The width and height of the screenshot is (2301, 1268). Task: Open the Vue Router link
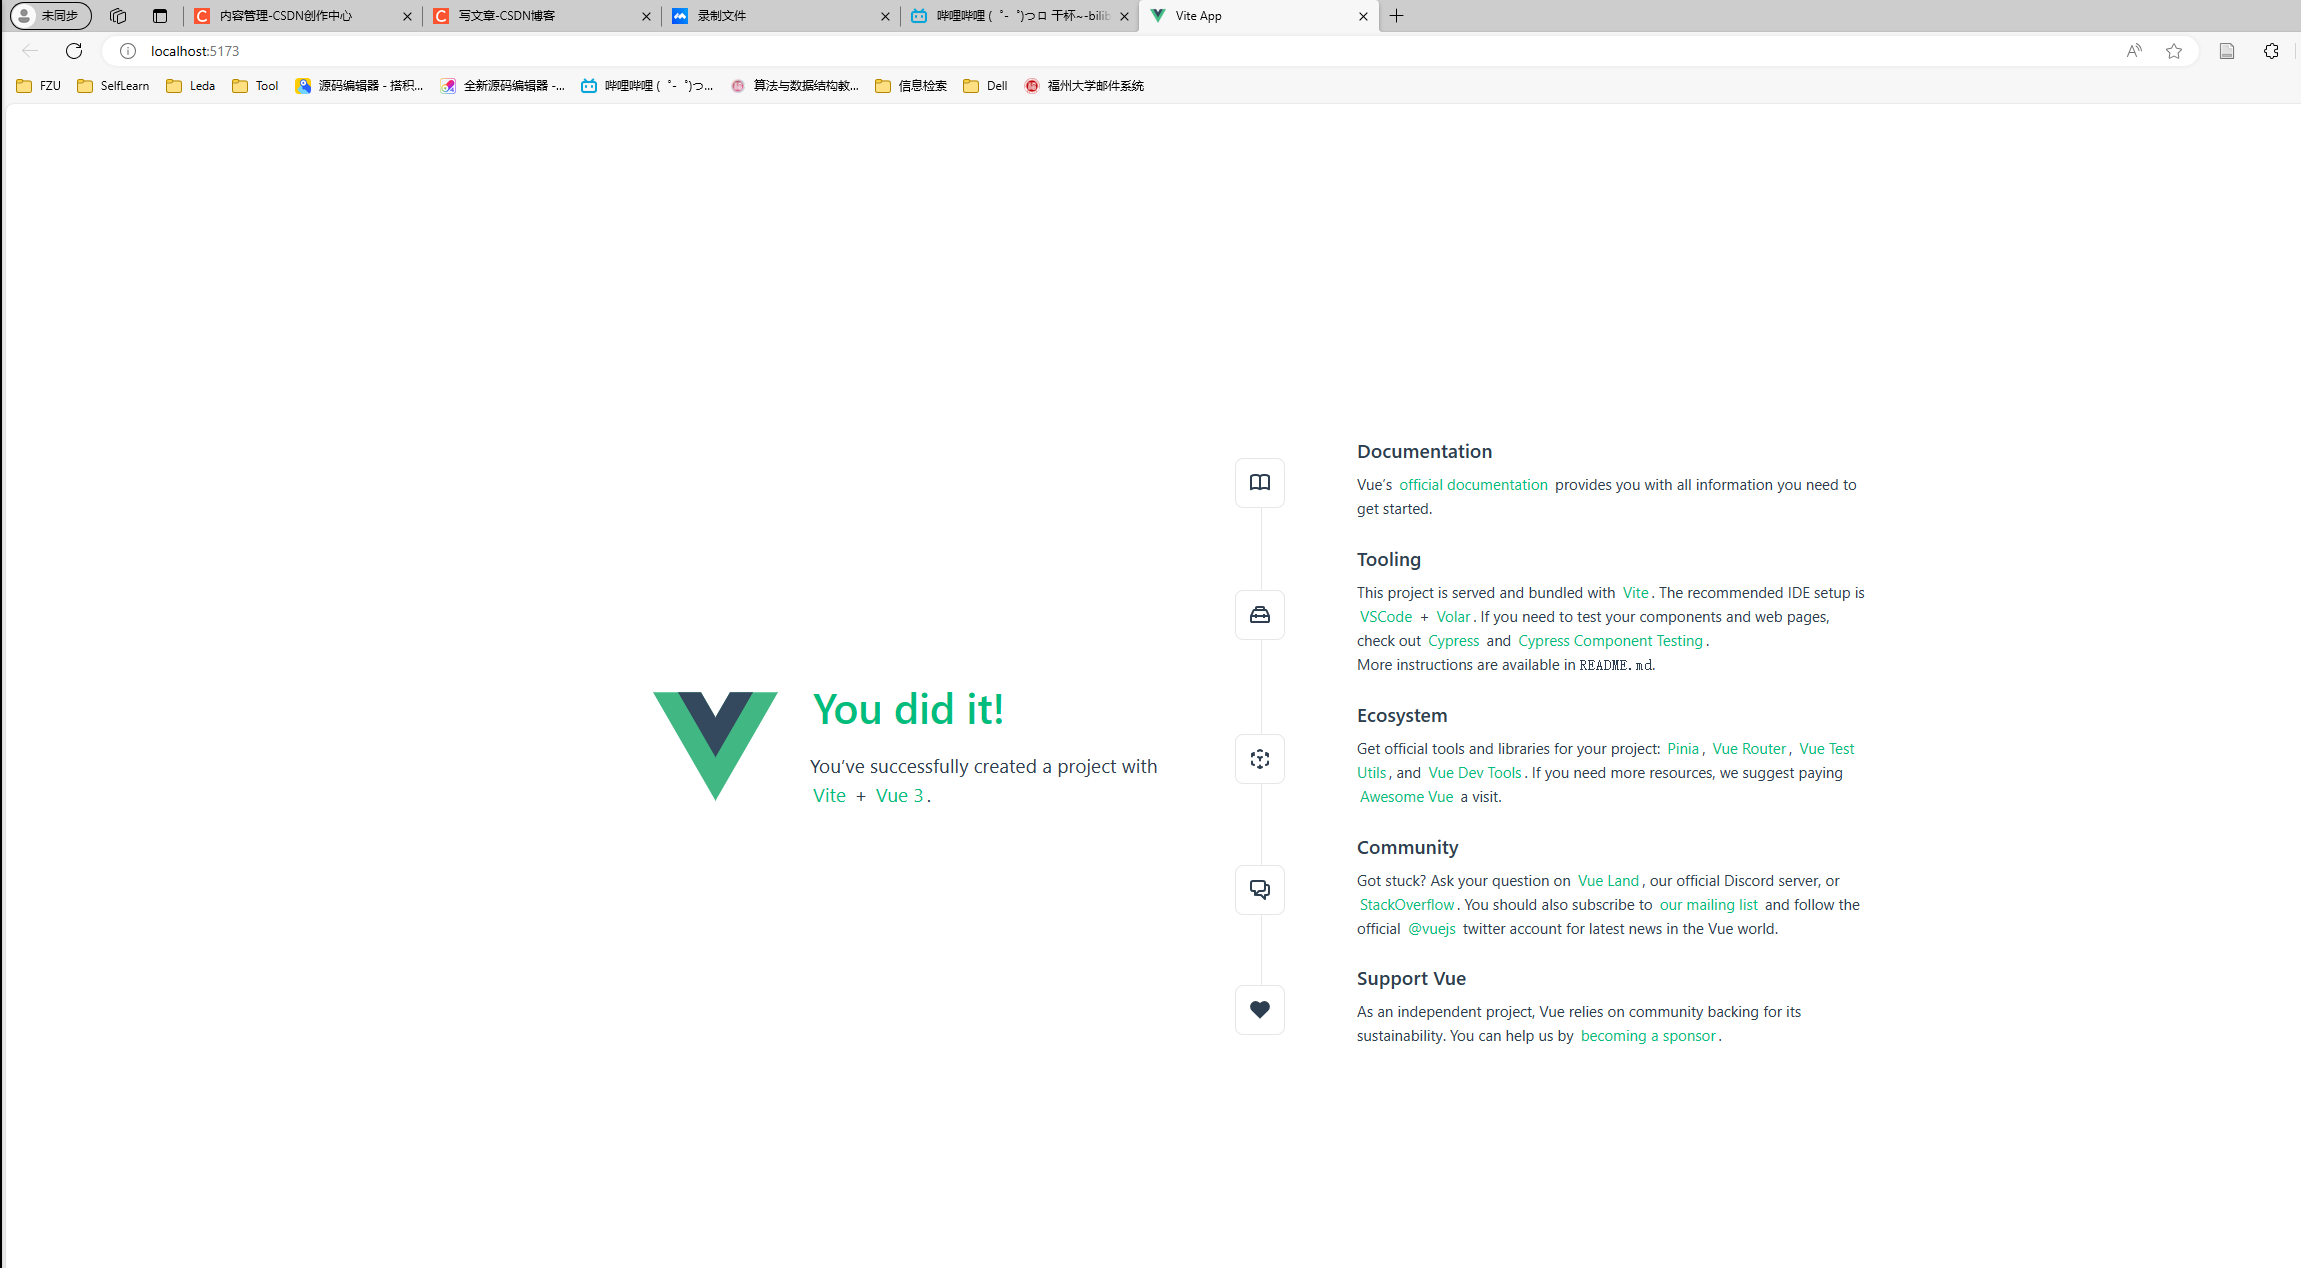point(1749,749)
